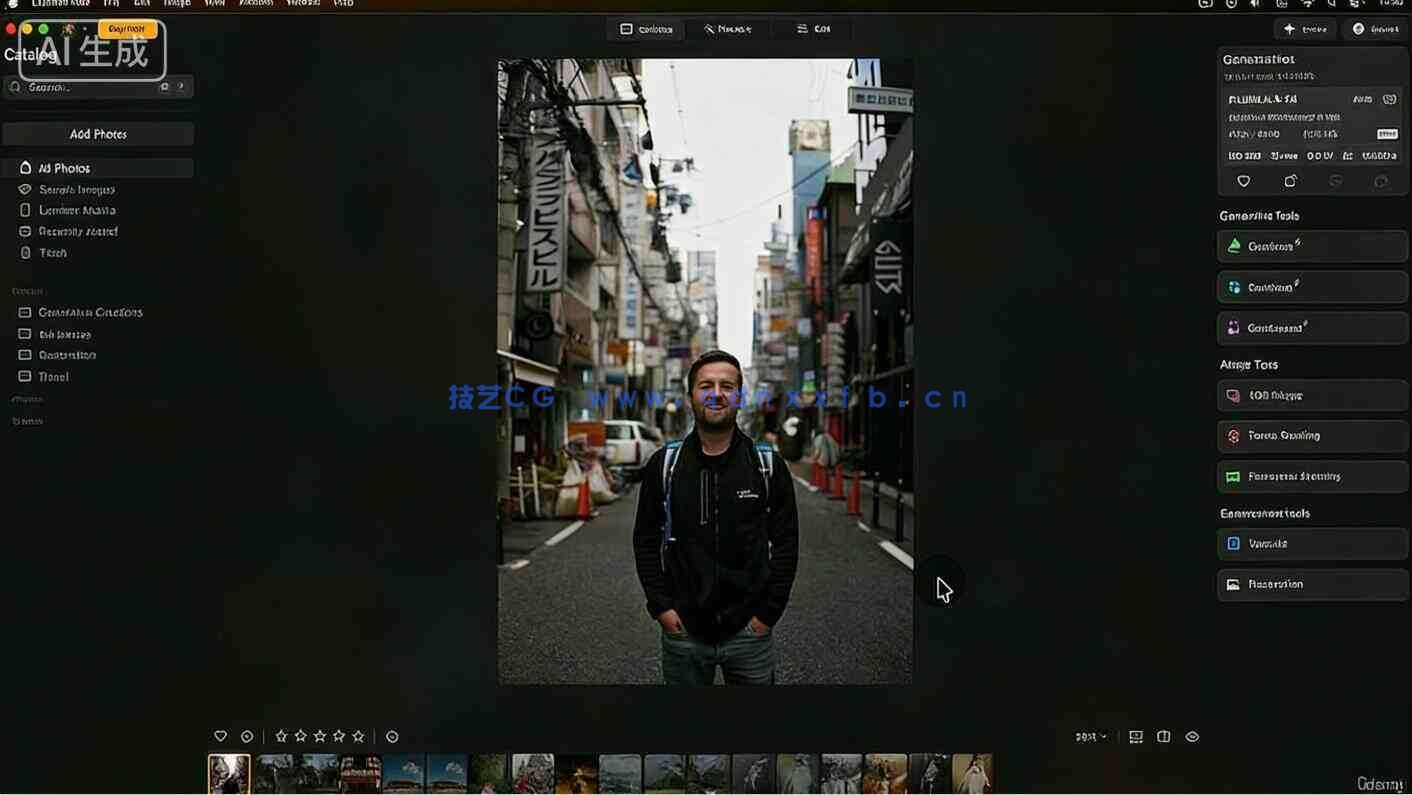Image resolution: width=1412 pixels, height=795 pixels.
Task: Click the heart favorite icon below the photo
Action: click(x=221, y=736)
